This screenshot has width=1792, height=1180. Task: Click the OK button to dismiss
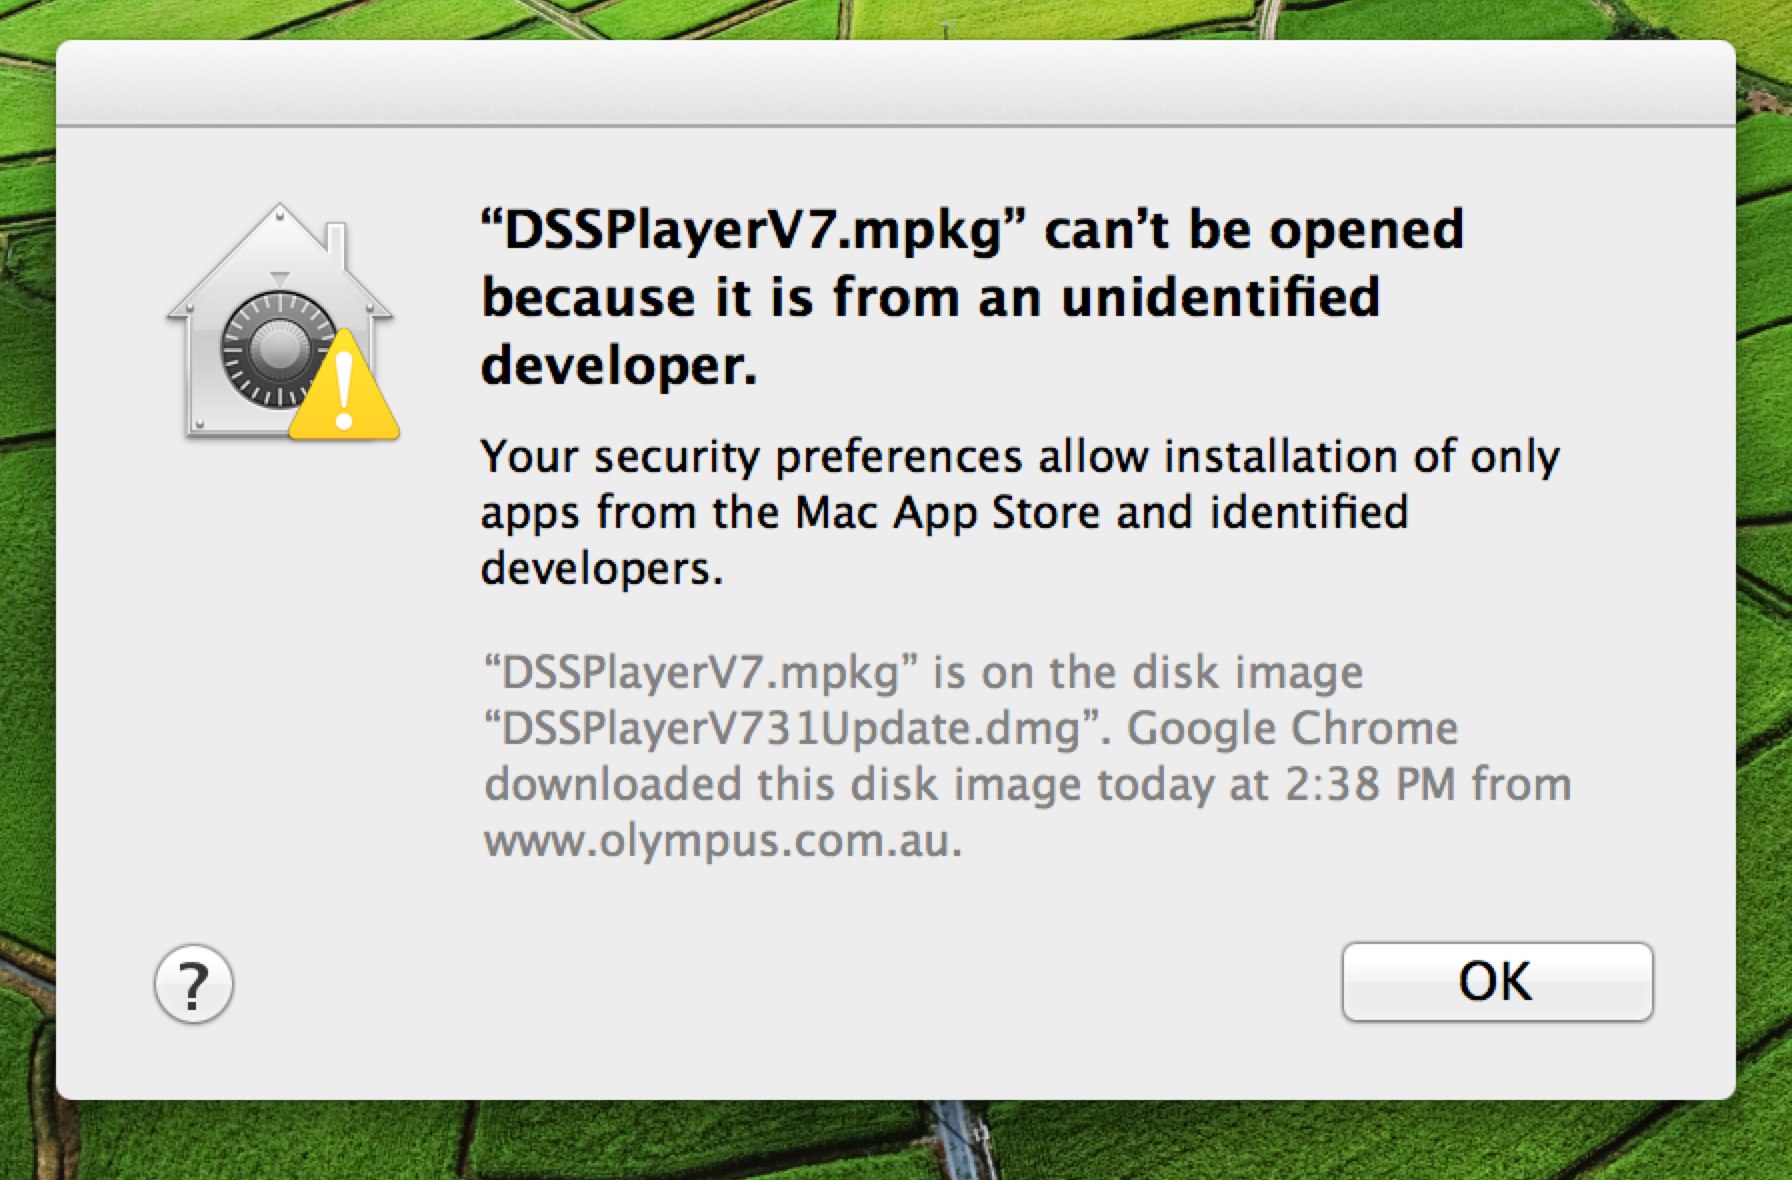(x=1497, y=981)
